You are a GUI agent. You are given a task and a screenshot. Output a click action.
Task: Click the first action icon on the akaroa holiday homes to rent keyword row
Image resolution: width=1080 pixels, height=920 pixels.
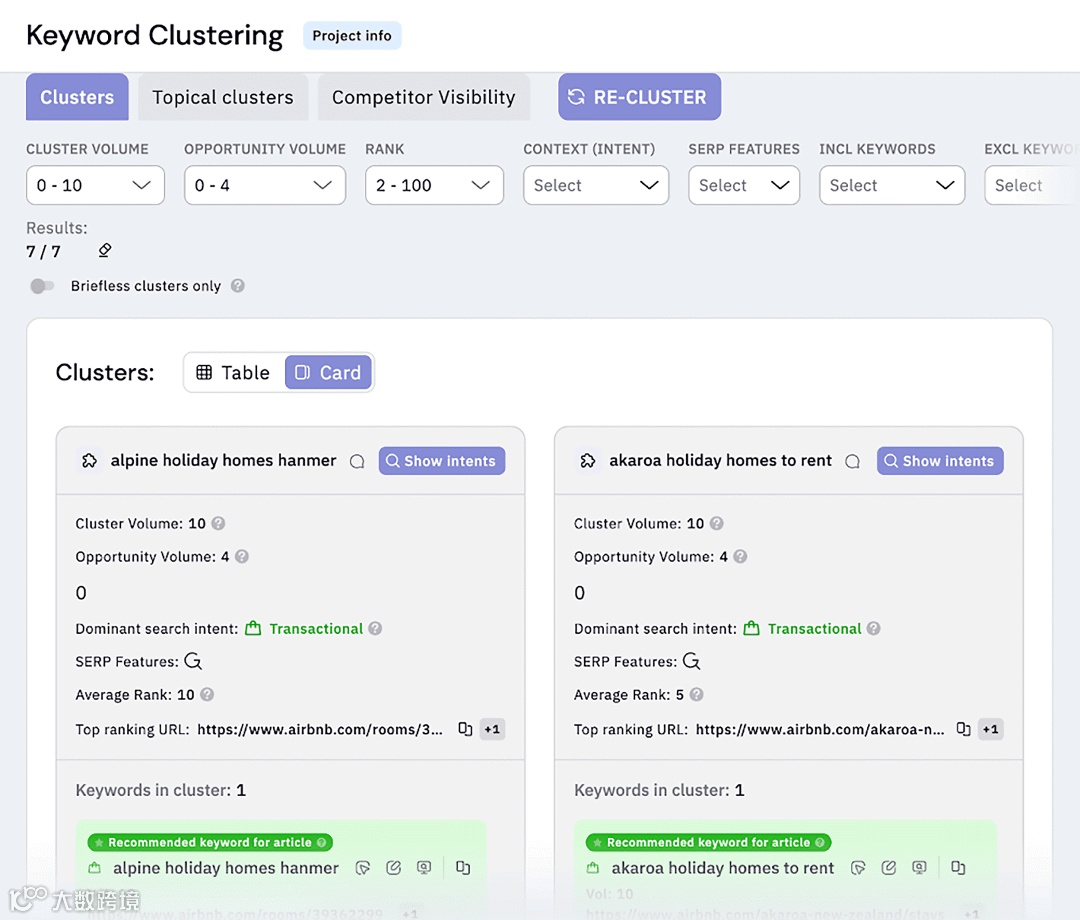[858, 868]
